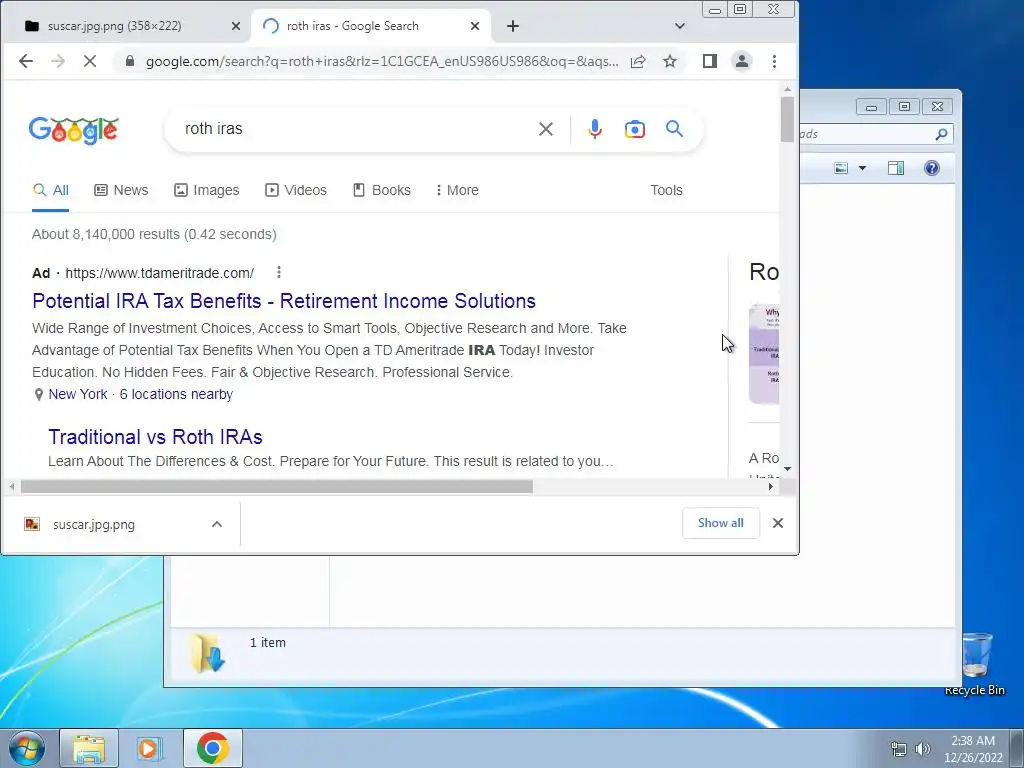Viewport: 1024px width, 768px height.
Task: Open the Windows Start menu
Action: (26, 748)
